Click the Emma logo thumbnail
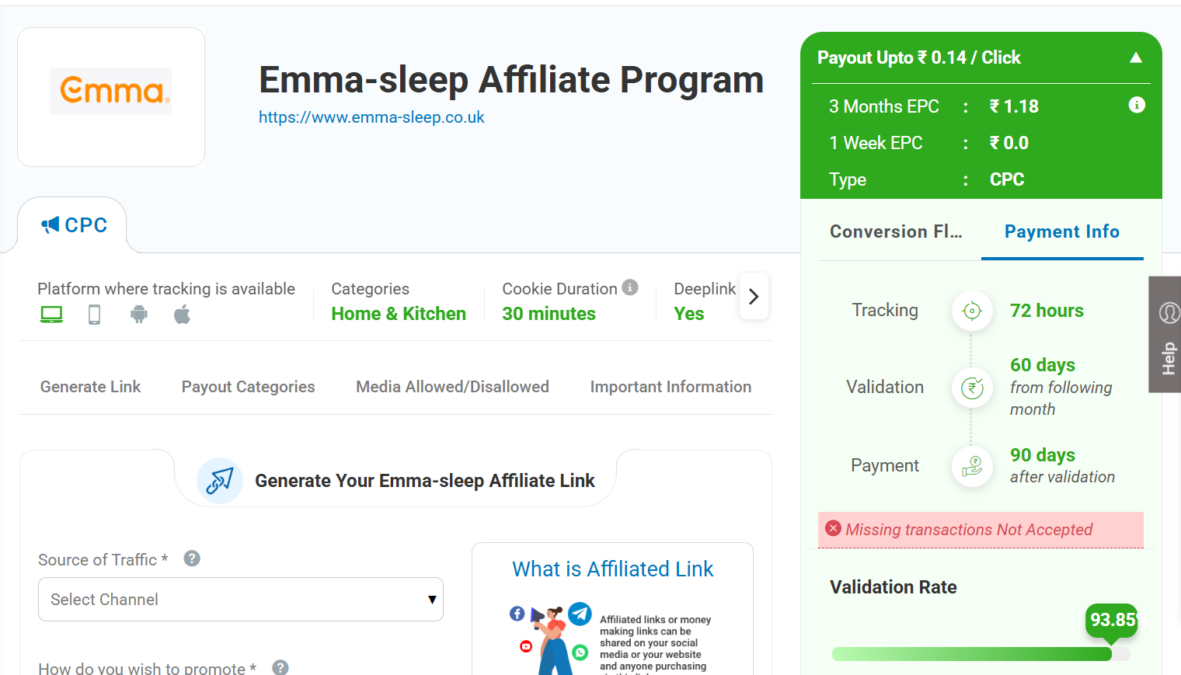Image resolution: width=1181 pixels, height=675 pixels. point(111,91)
